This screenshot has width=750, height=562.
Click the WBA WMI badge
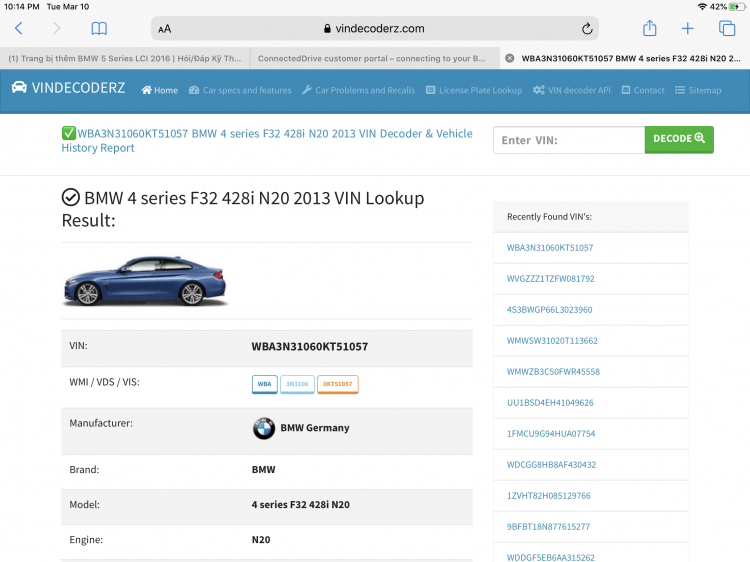click(265, 384)
